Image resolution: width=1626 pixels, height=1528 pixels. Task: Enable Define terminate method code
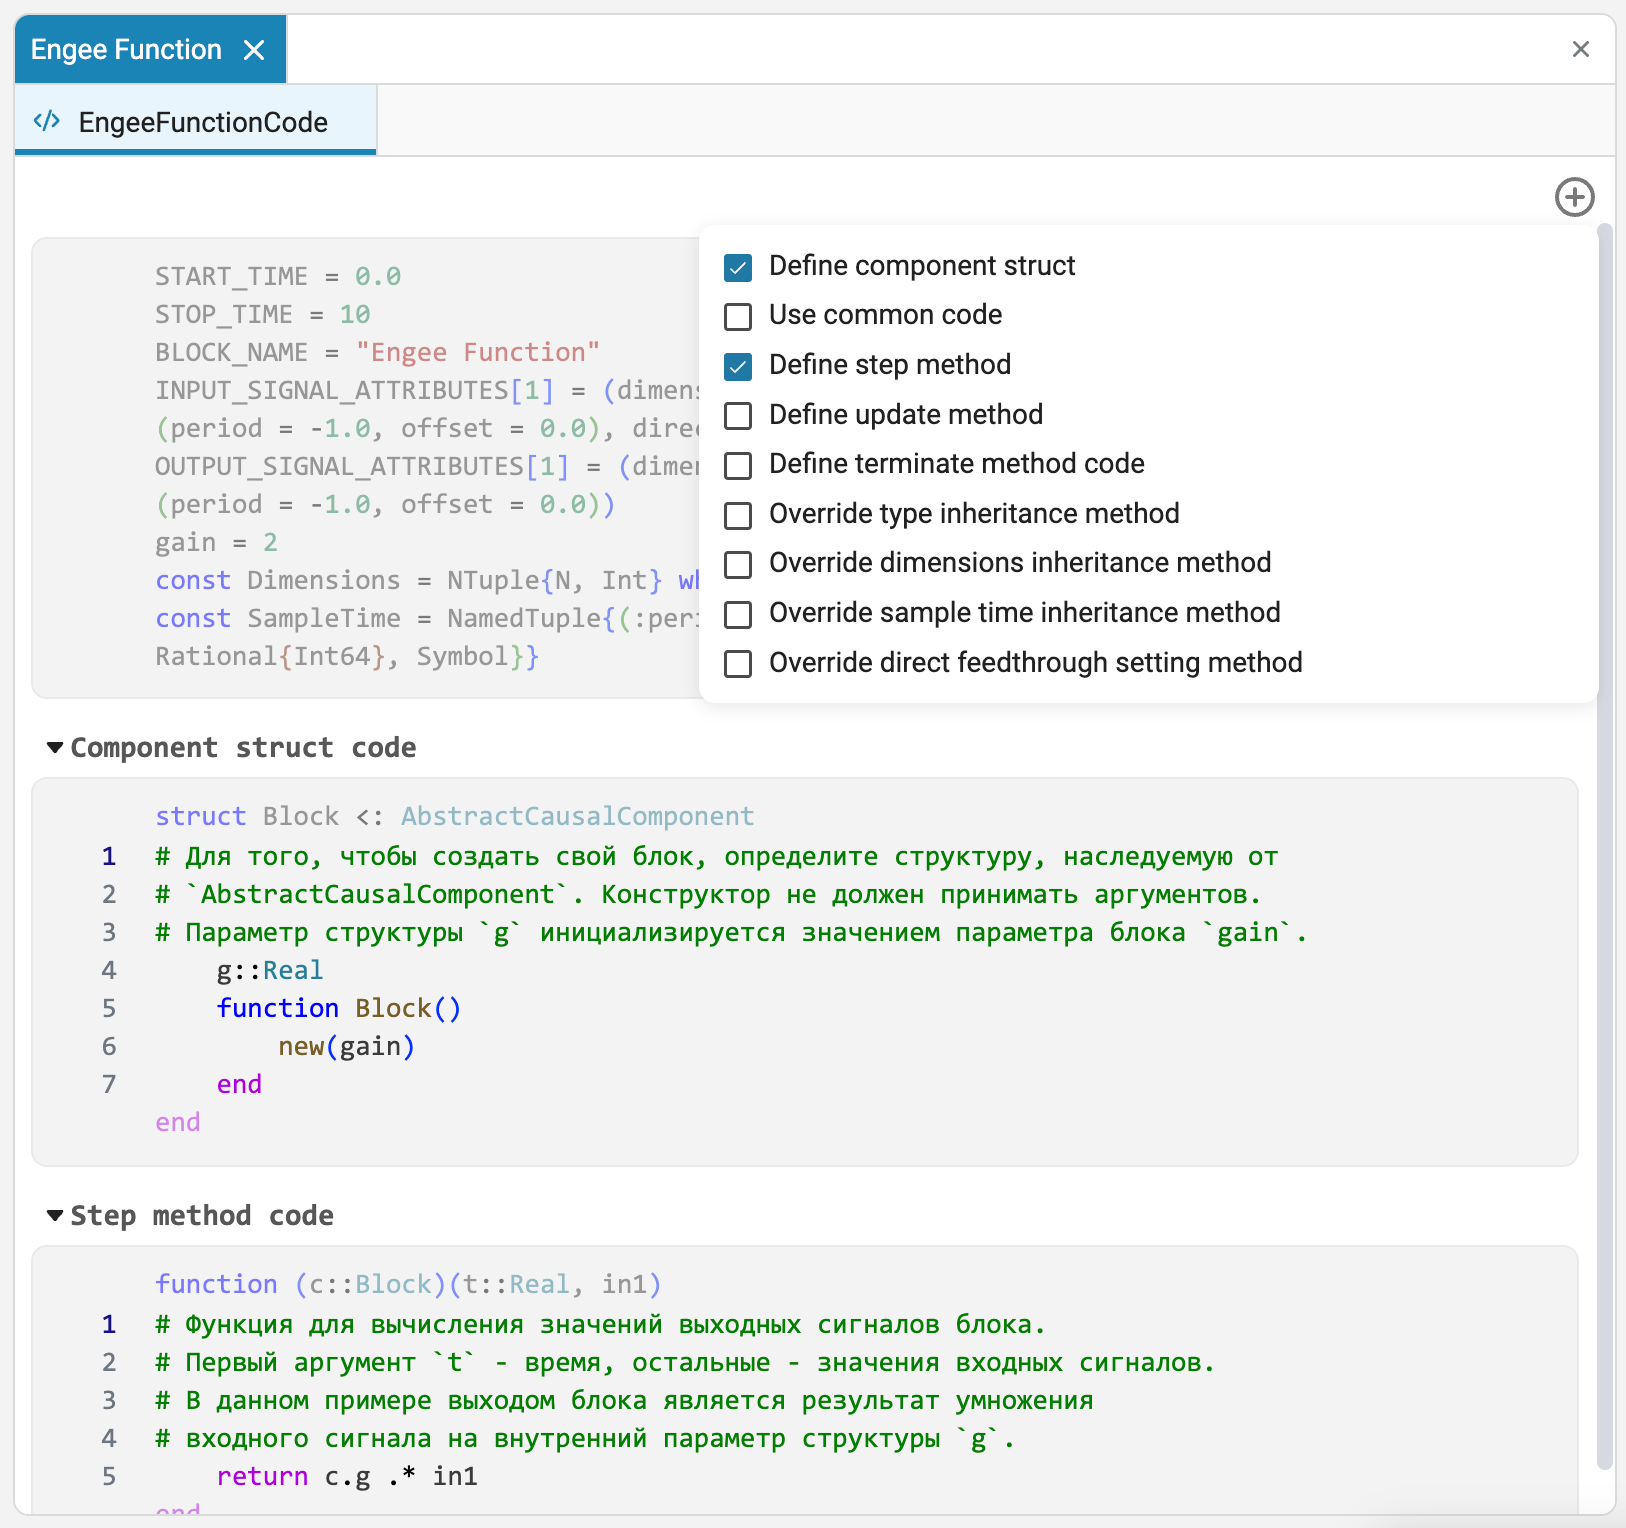click(738, 465)
